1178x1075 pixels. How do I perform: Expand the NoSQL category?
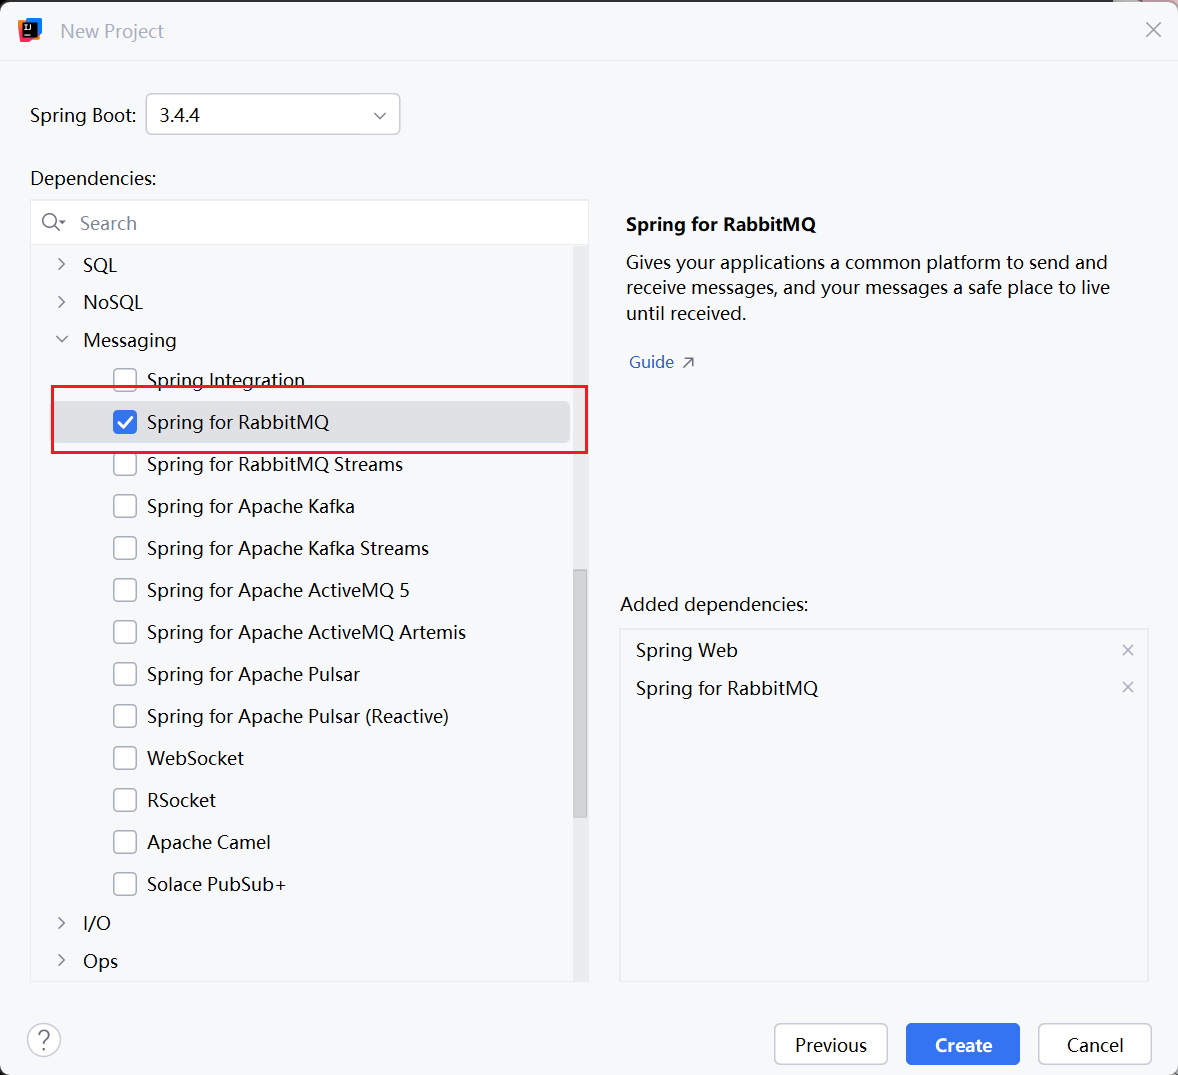tap(62, 302)
